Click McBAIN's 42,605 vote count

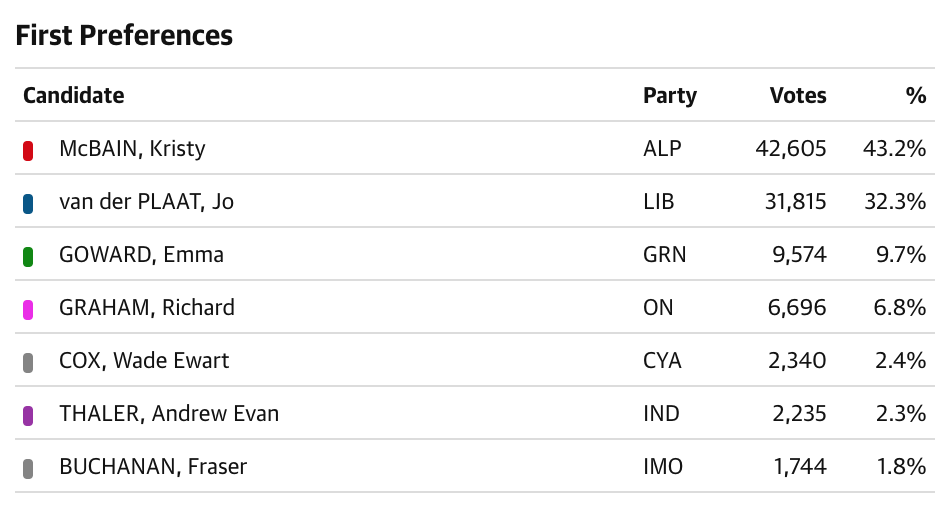[791, 148]
